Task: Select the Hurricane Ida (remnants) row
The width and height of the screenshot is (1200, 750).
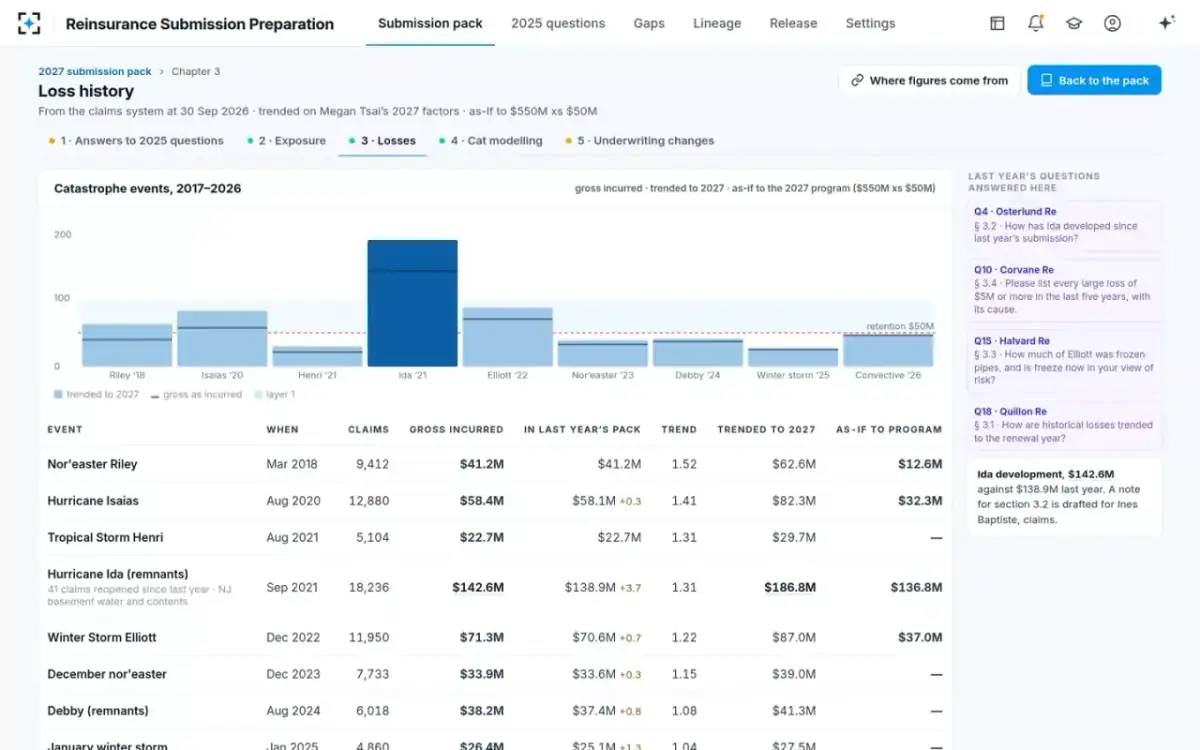Action: pyautogui.click(x=495, y=588)
